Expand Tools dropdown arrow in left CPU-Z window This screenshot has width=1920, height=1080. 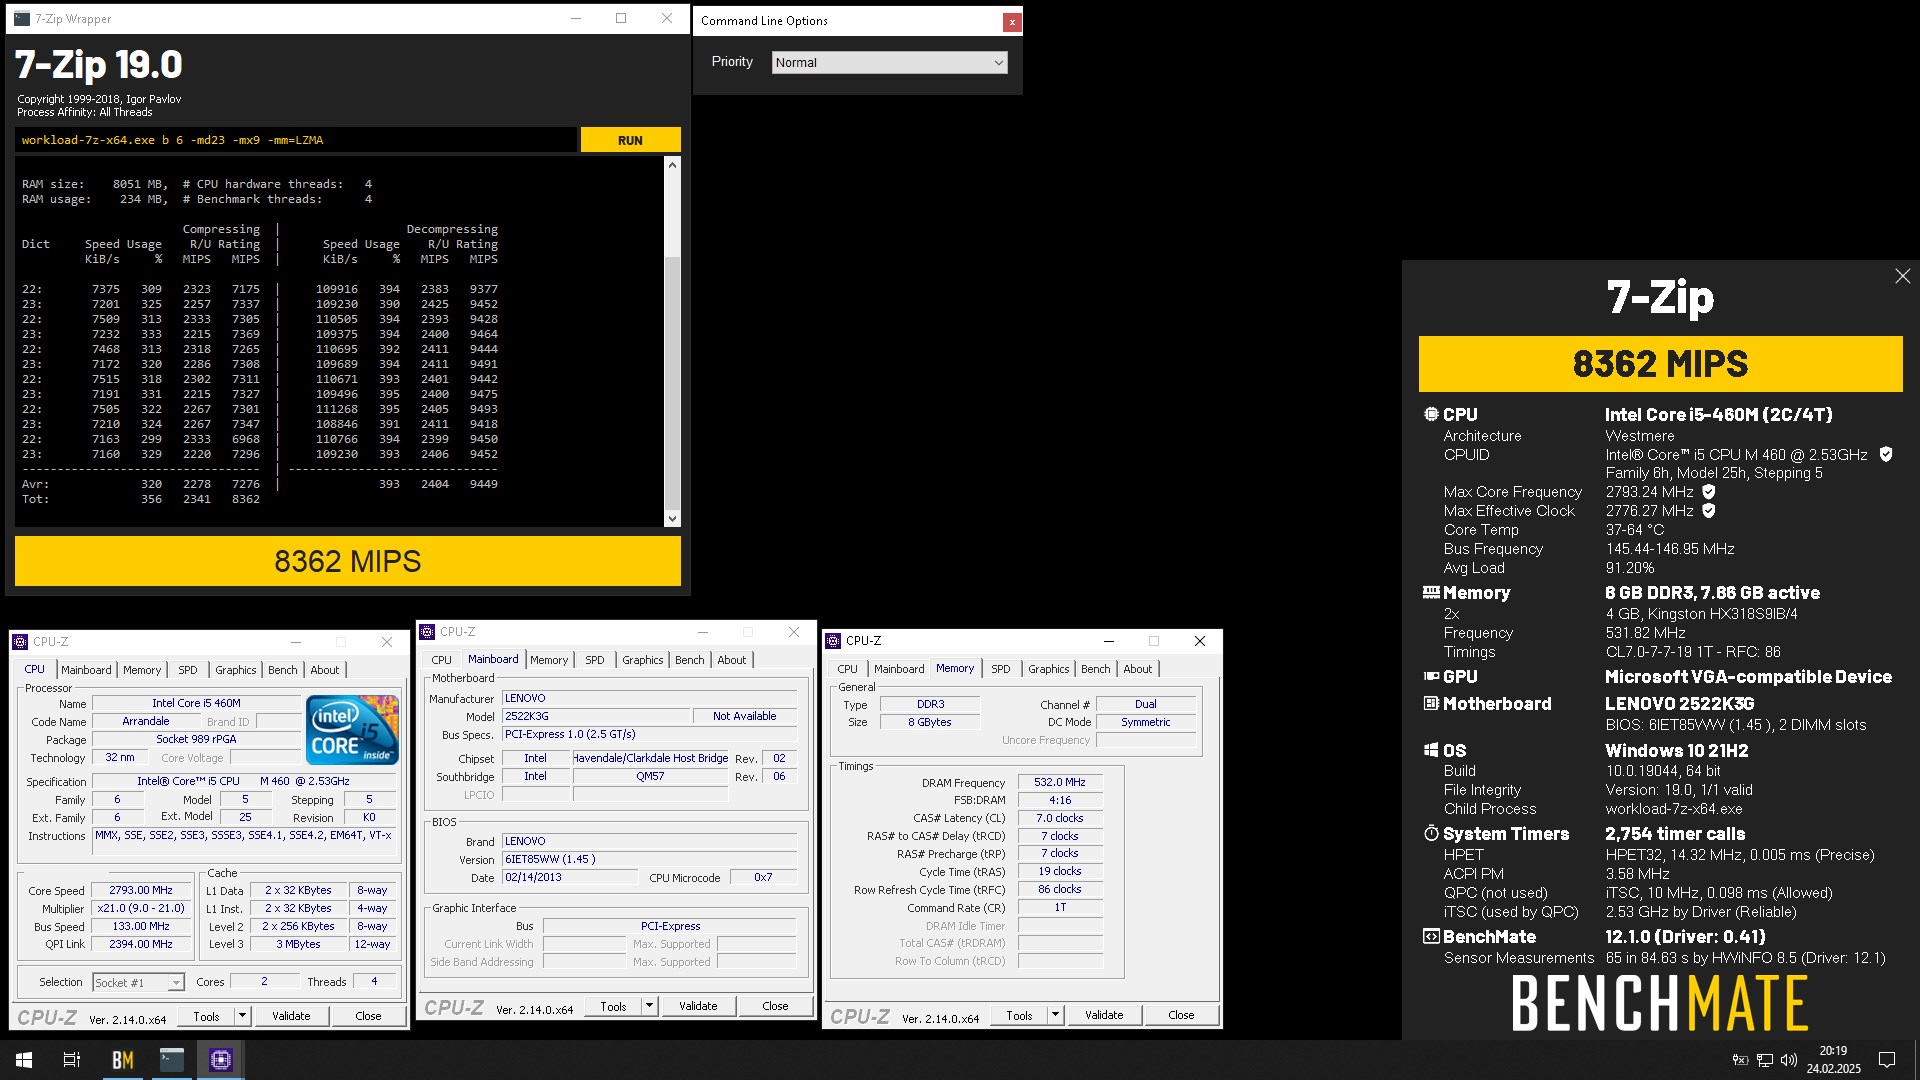[x=242, y=1016]
